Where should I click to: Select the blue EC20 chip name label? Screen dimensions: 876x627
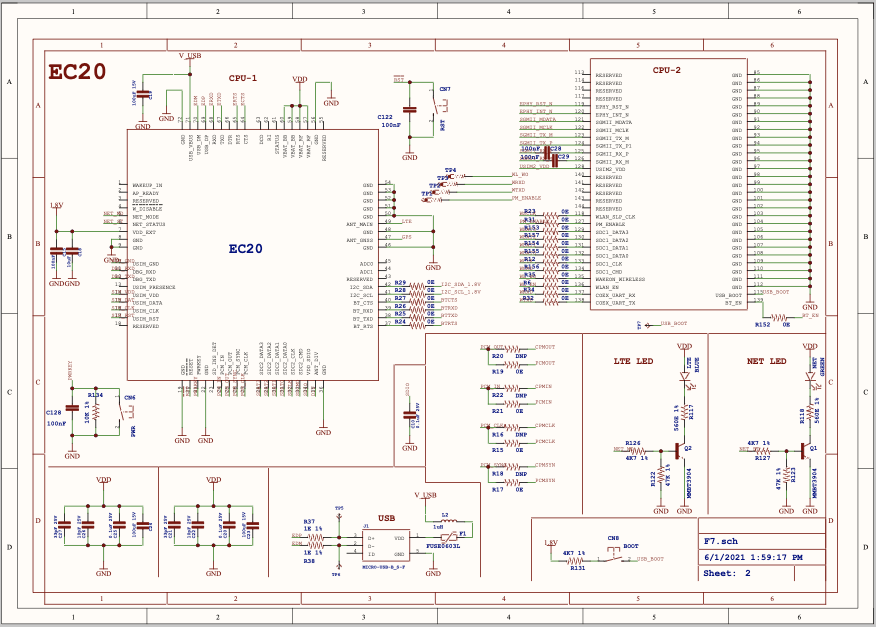[245, 249]
